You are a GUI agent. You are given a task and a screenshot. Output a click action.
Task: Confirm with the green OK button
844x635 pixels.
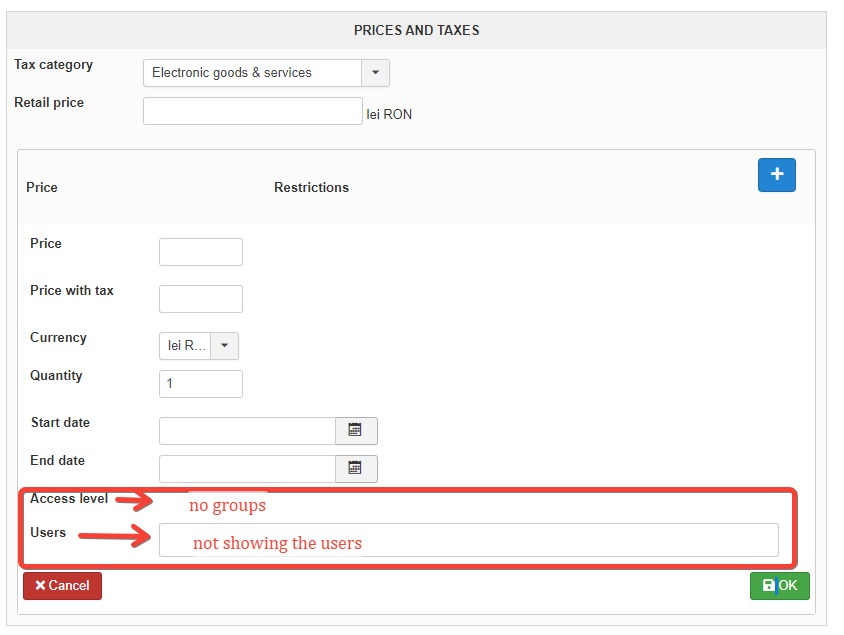tap(779, 586)
